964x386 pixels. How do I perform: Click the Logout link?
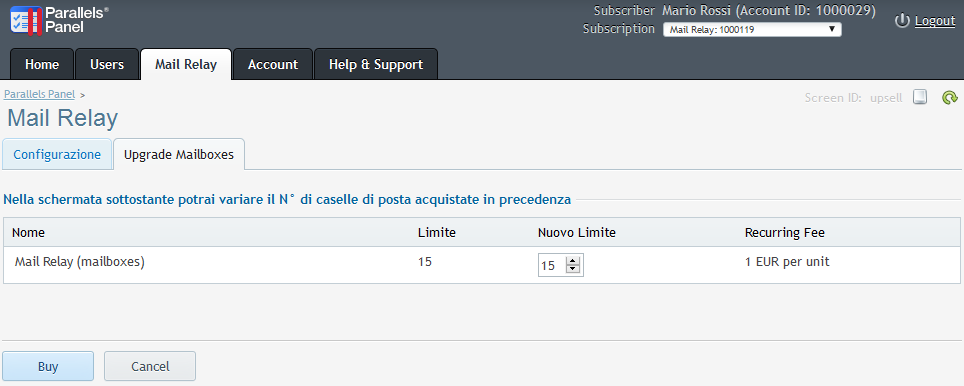935,21
